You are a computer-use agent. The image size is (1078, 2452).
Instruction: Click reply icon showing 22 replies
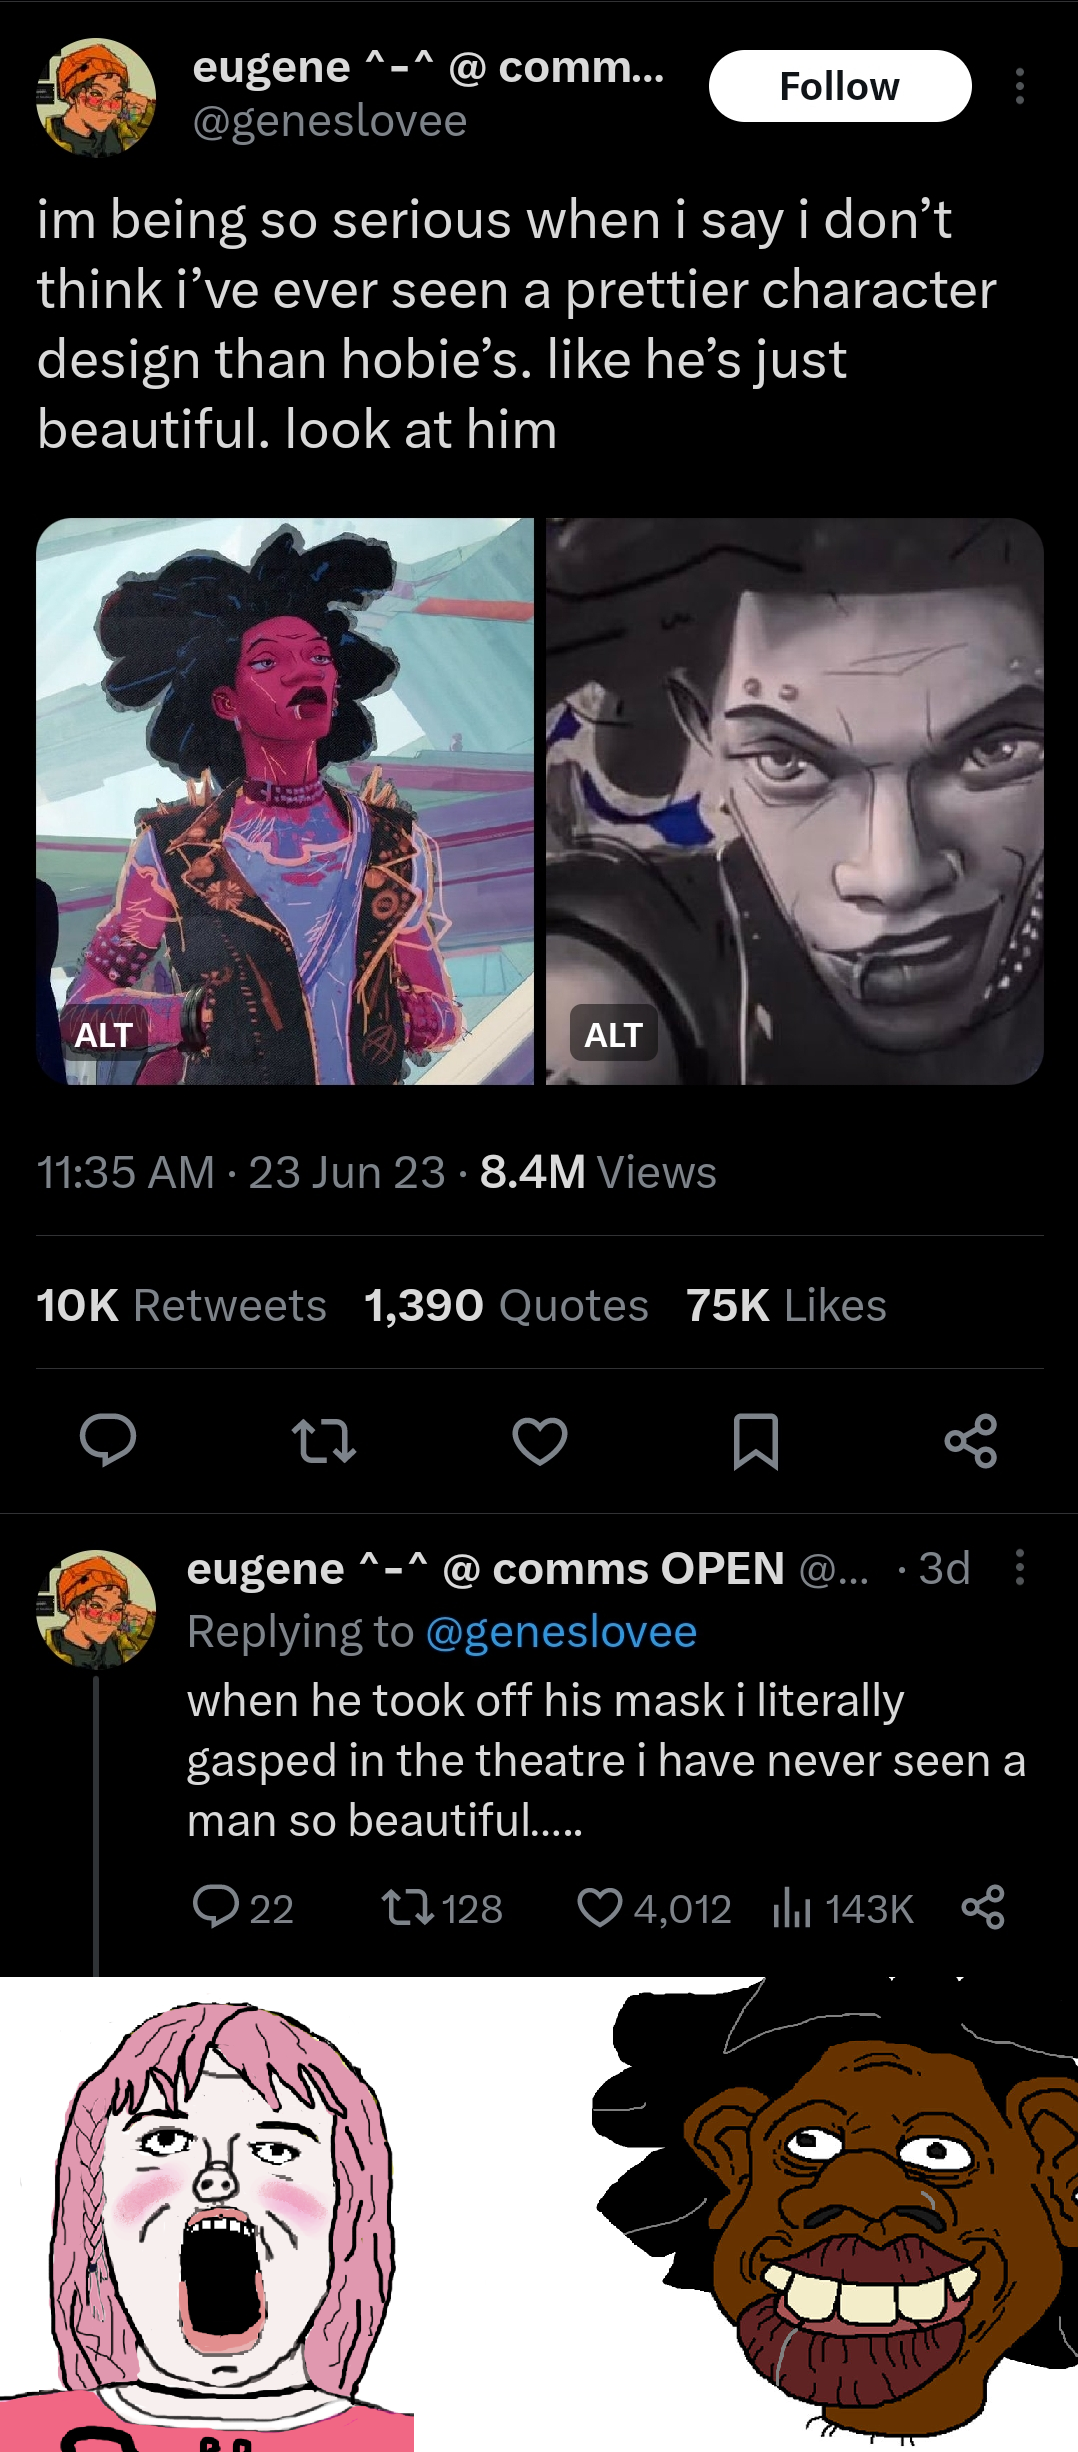216,1907
